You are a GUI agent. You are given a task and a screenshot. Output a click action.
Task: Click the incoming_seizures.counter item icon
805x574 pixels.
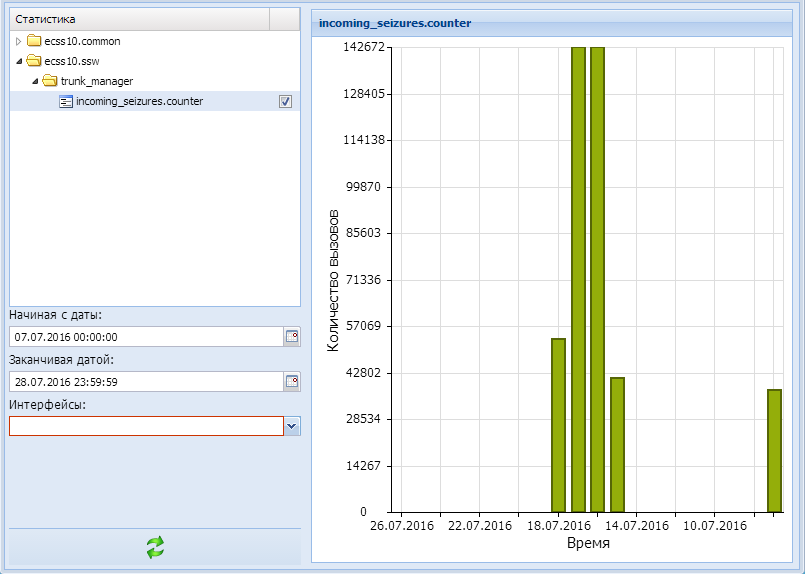(x=66, y=101)
